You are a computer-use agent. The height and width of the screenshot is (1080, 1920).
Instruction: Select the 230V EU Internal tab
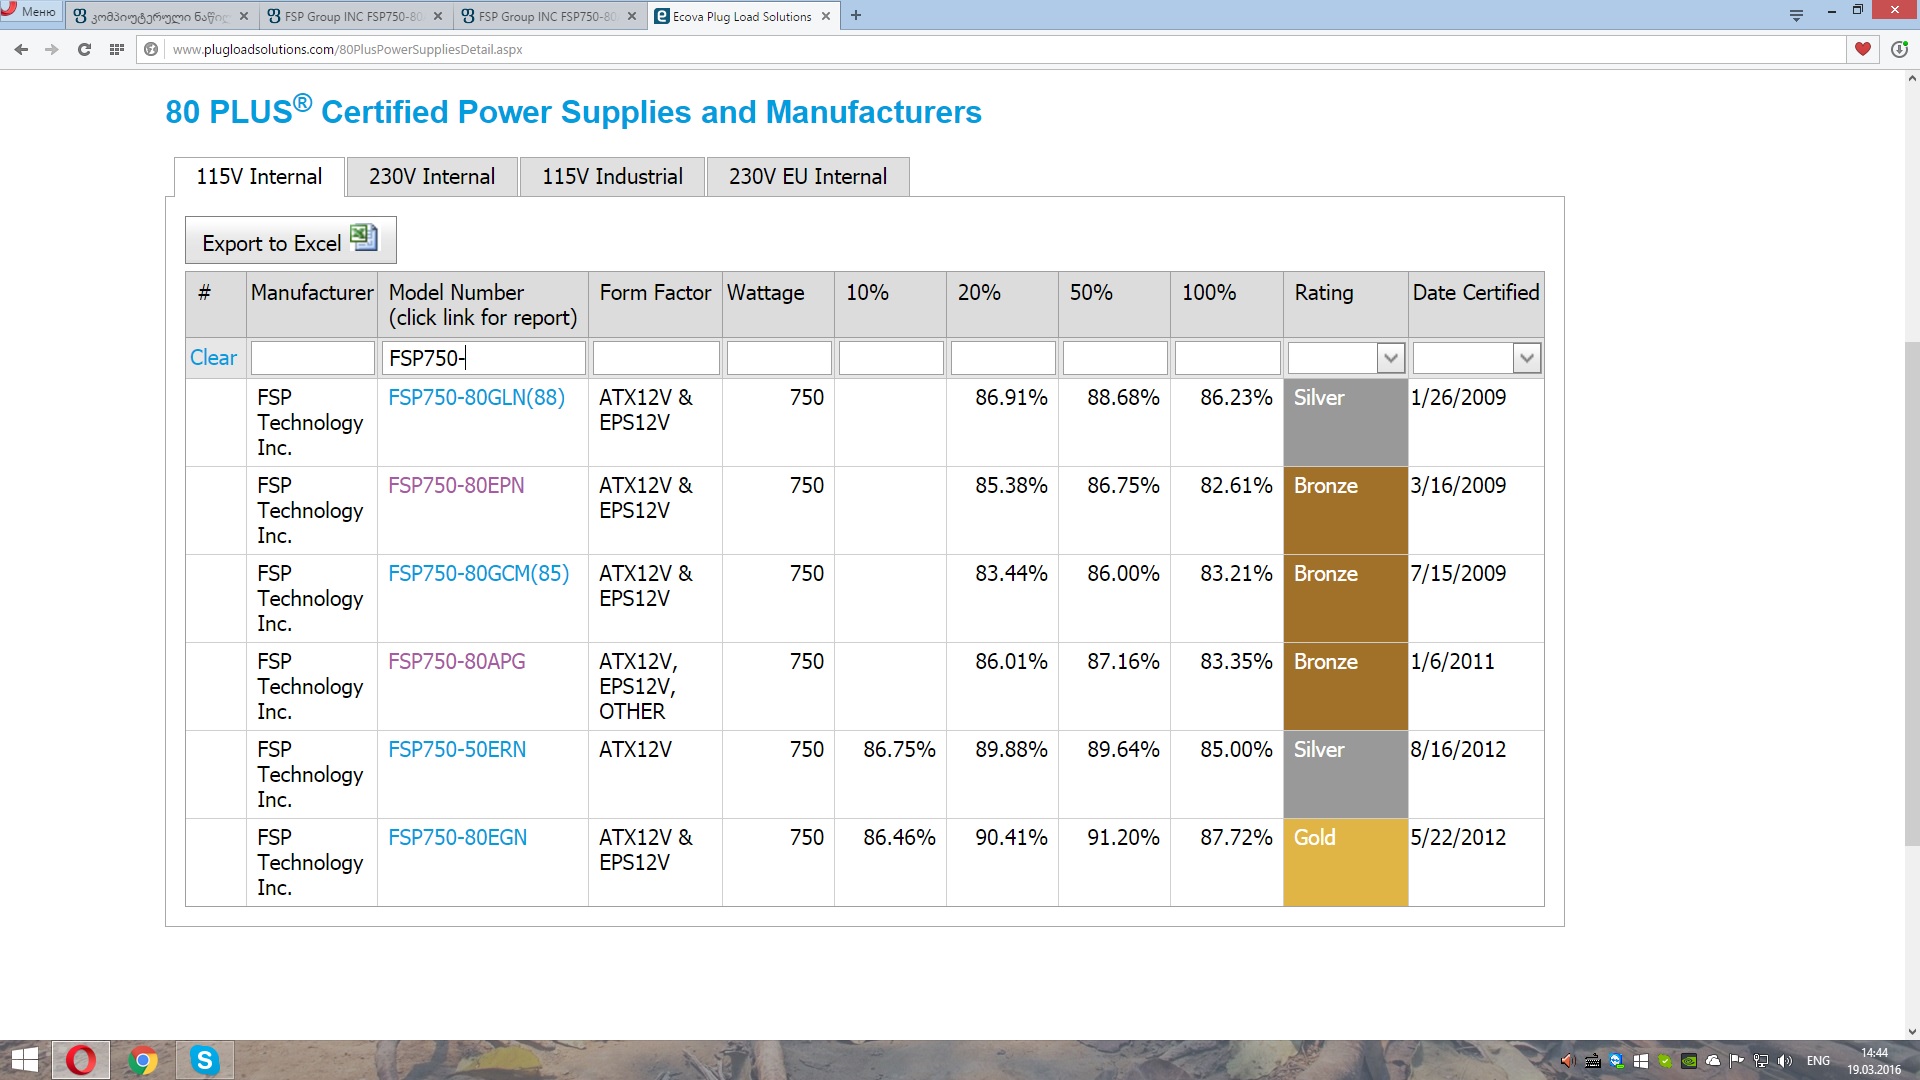[x=807, y=177]
